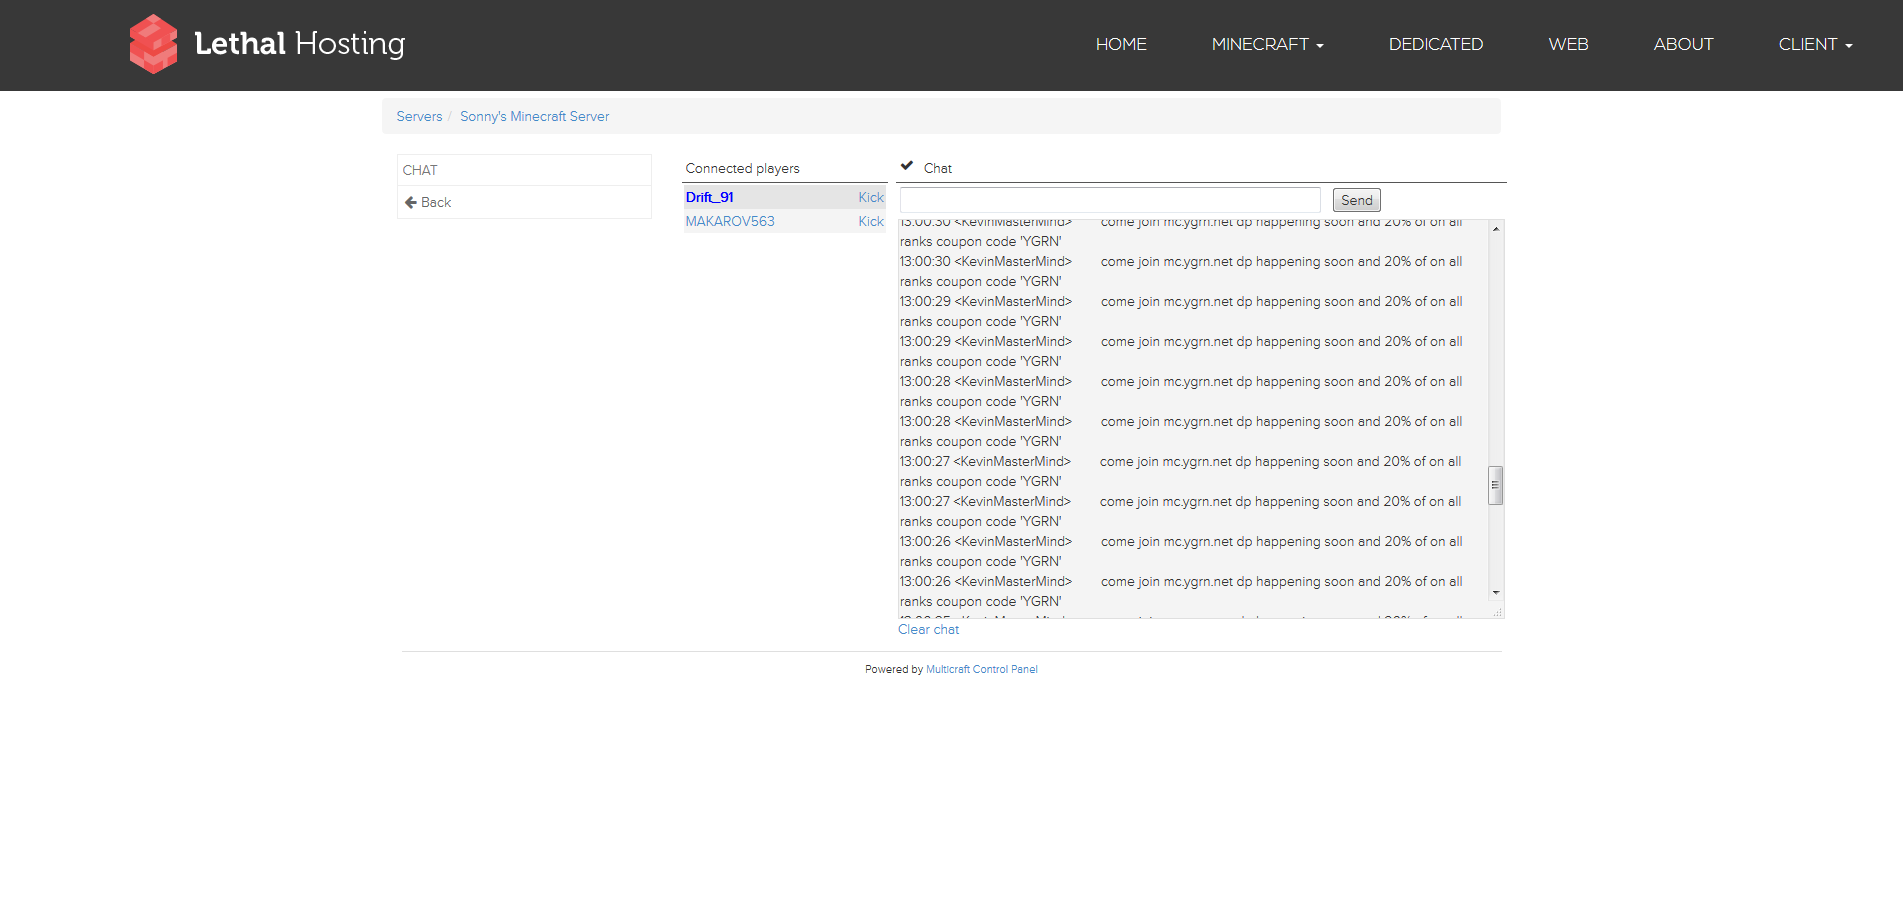The height and width of the screenshot is (920, 1903).
Task: Select player Drift_91 in connected players
Action: (x=710, y=198)
